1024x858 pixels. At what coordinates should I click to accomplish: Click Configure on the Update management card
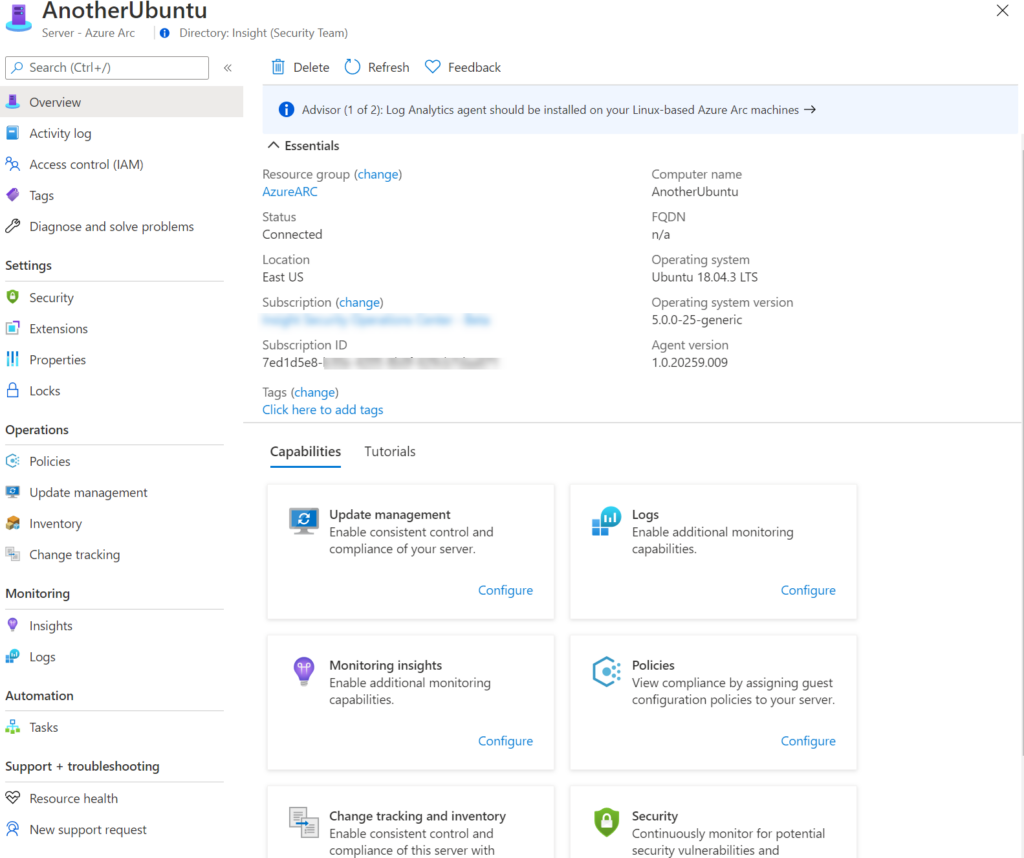pos(505,590)
